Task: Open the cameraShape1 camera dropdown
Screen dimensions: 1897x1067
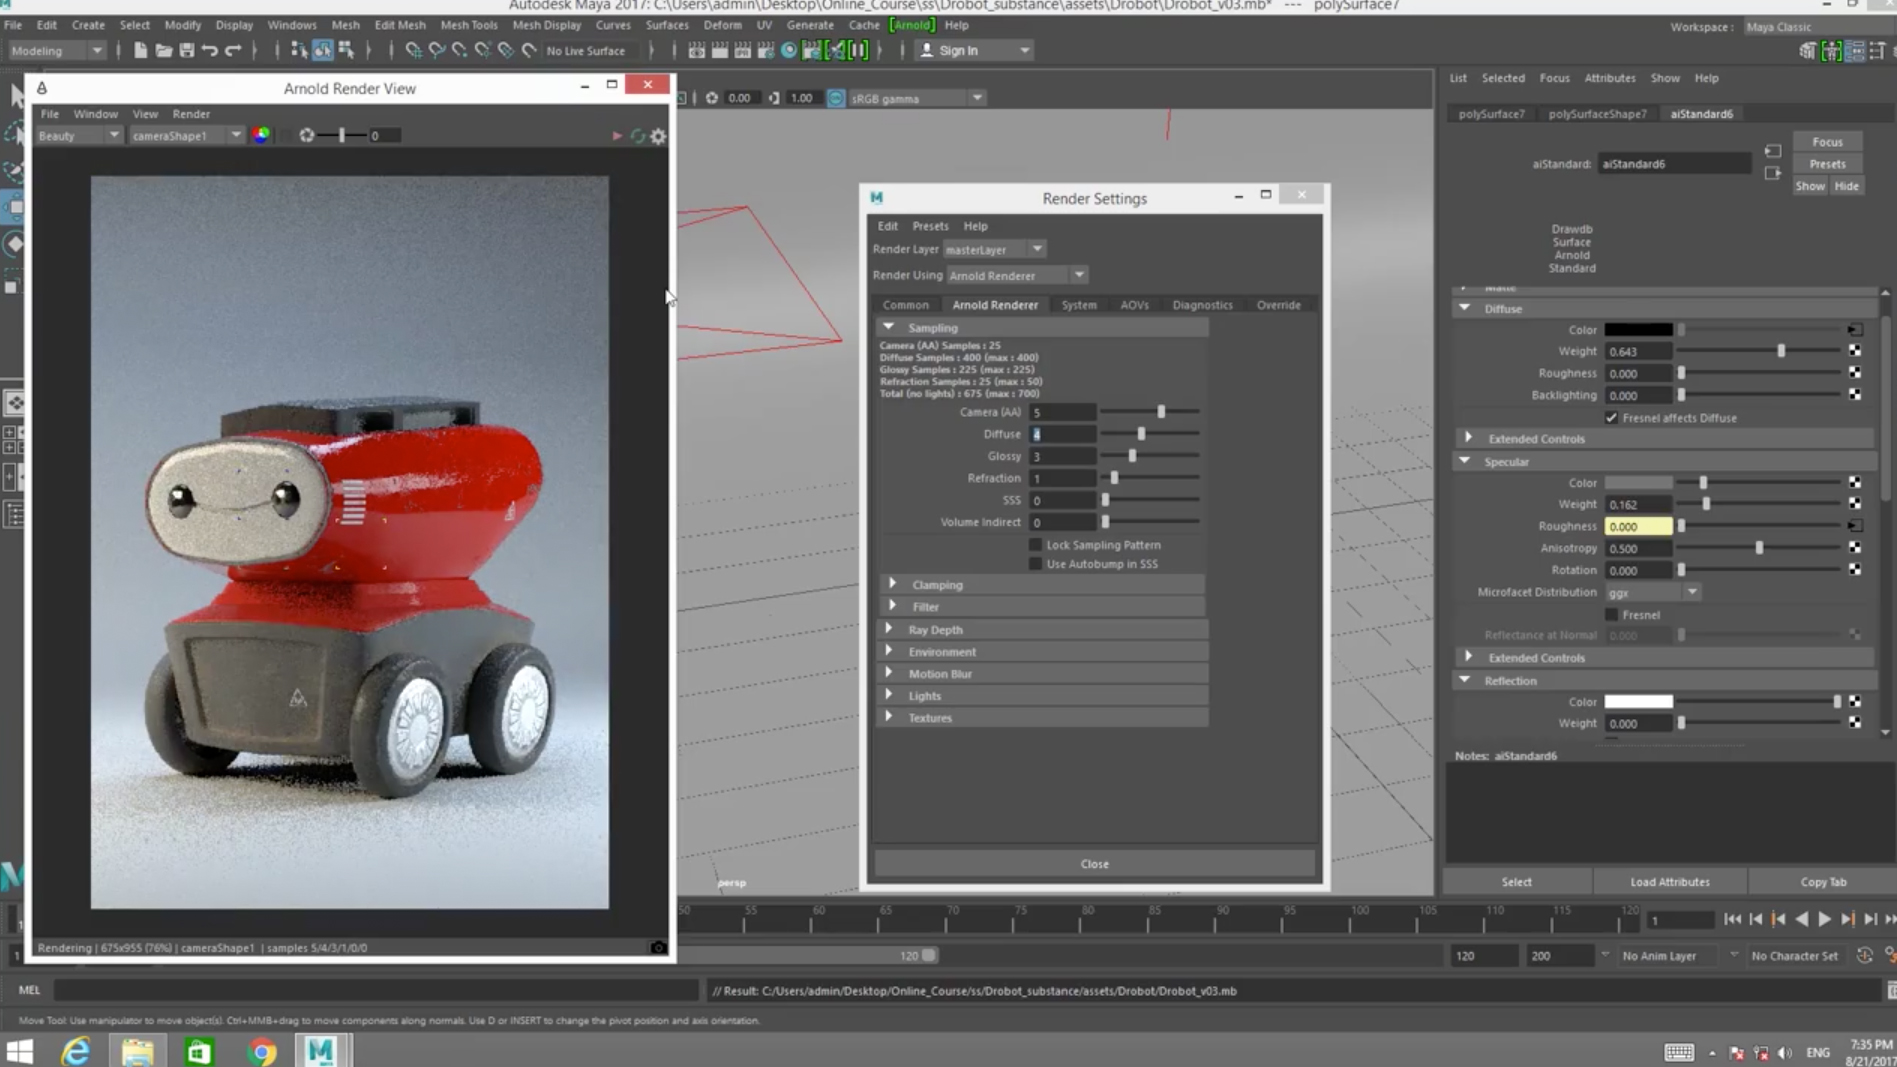Action: pos(187,136)
